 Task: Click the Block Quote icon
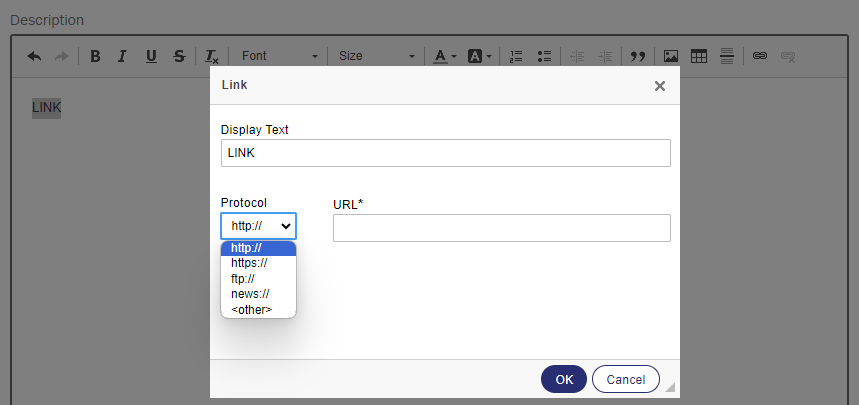637,56
